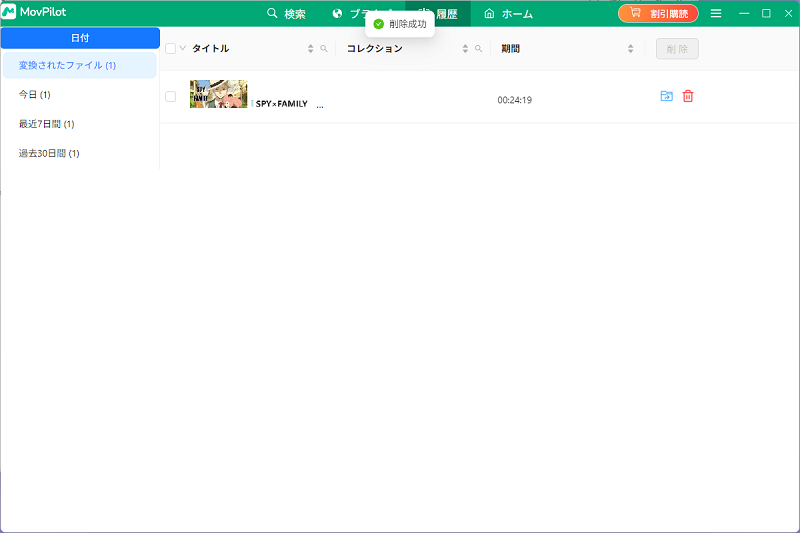Image resolution: width=800 pixels, height=533 pixels.
Task: Delete SPY×FAMILY with the red trash icon
Action: [x=688, y=96]
